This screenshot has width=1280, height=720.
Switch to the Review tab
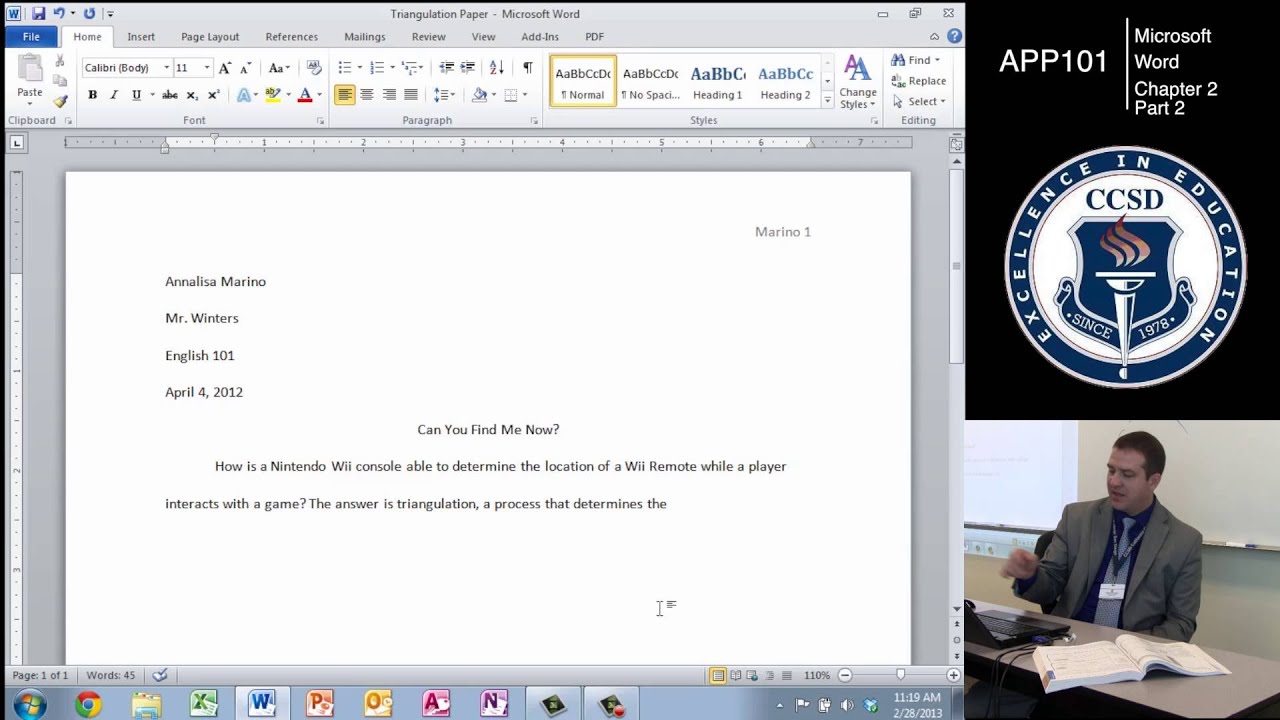428,37
